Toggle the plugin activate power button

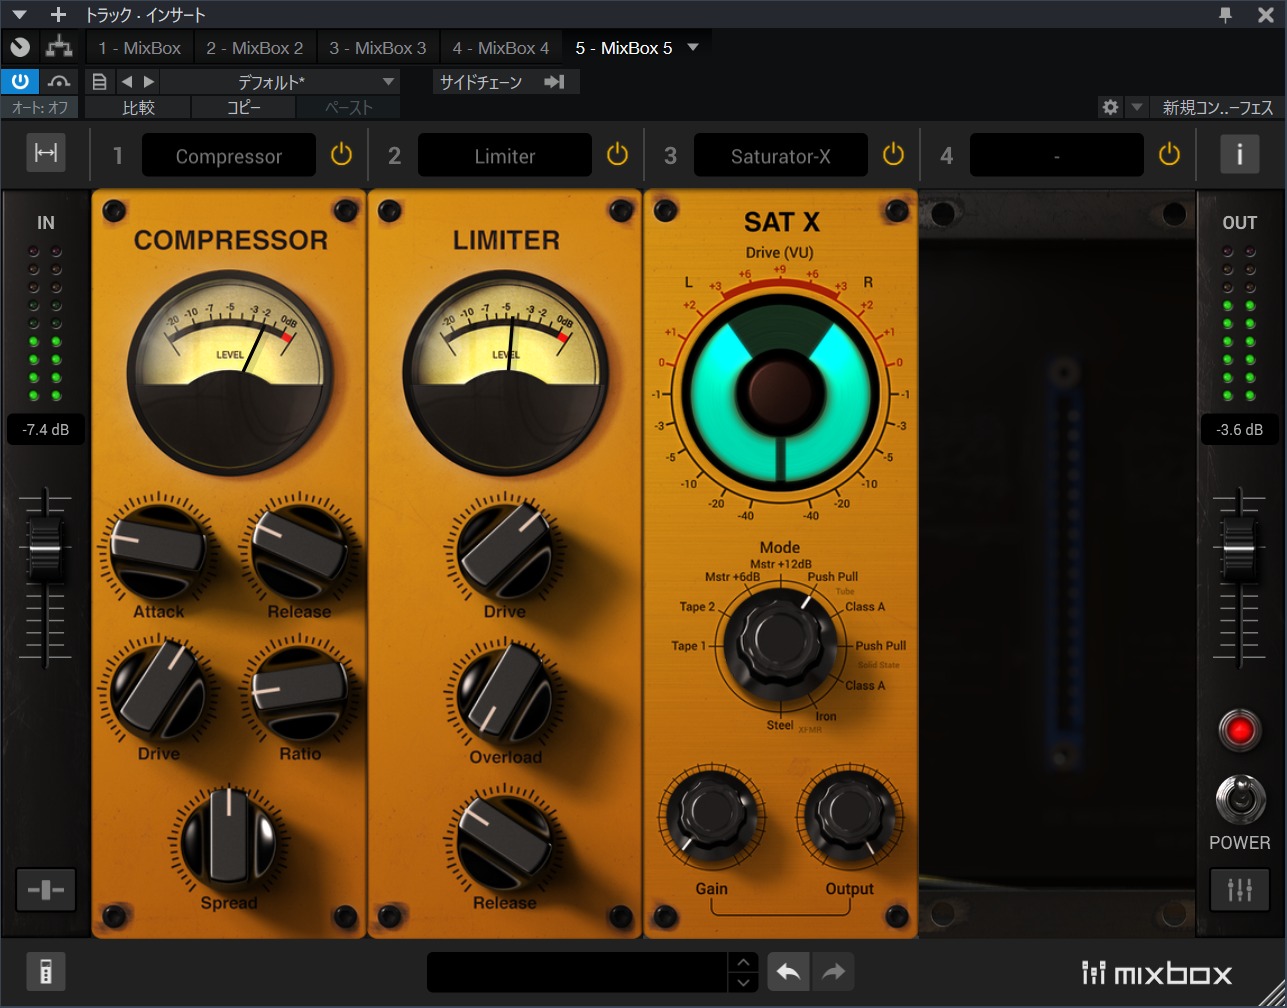pyautogui.click(x=20, y=81)
